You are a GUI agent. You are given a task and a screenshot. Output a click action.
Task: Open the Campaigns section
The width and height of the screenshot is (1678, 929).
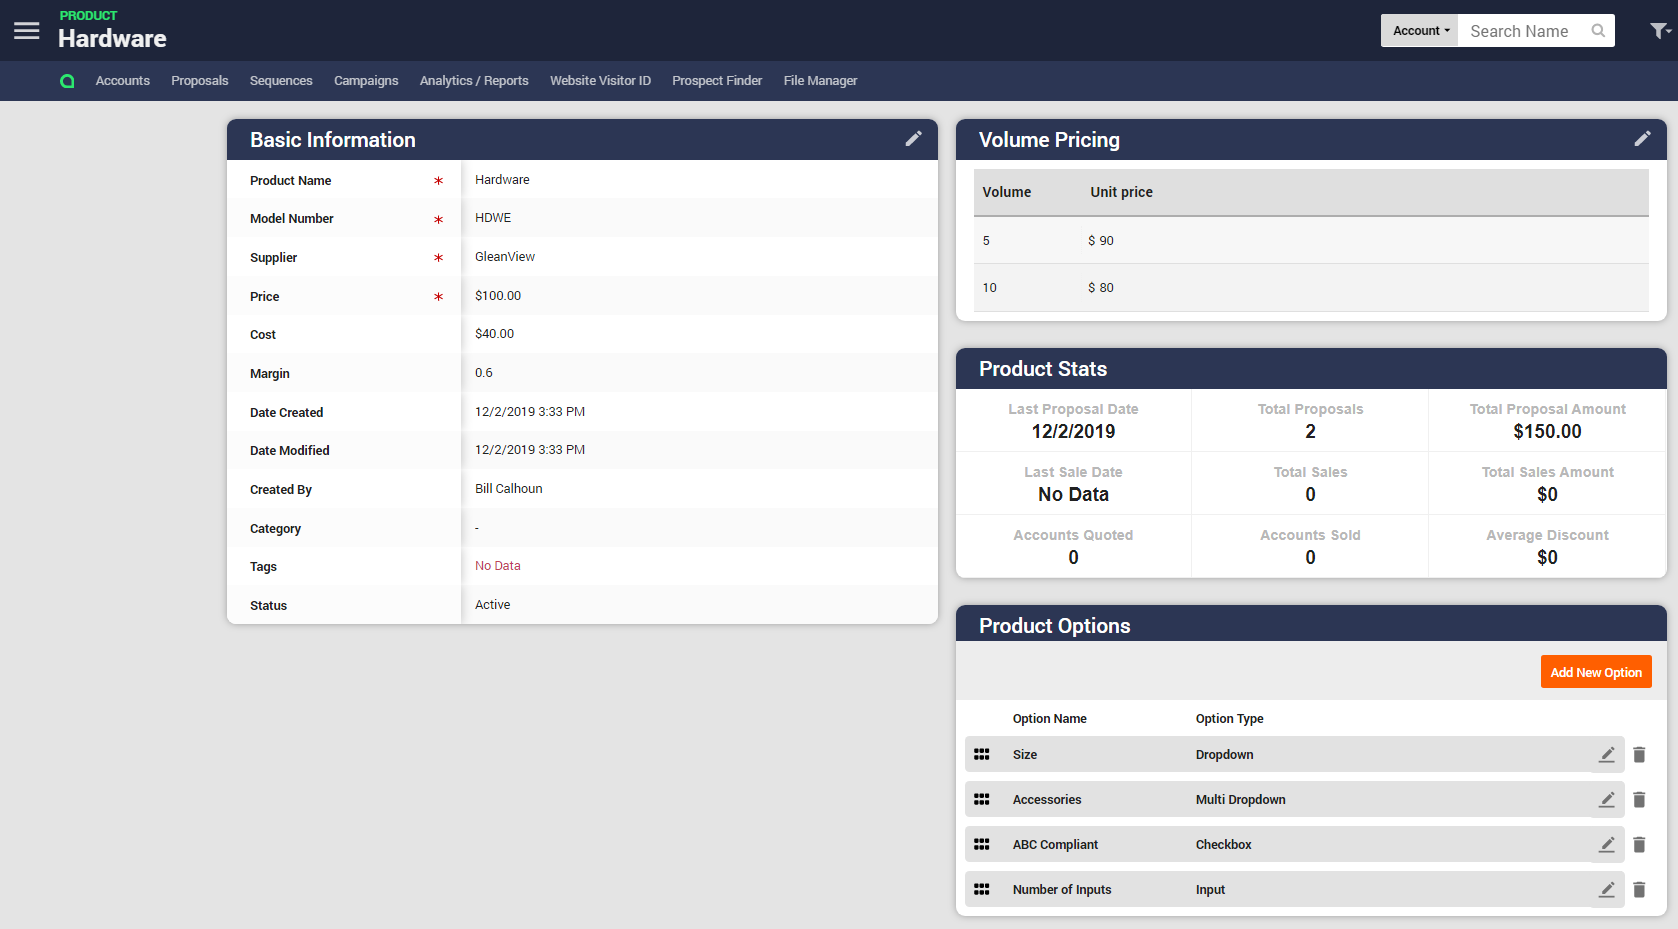[366, 80]
